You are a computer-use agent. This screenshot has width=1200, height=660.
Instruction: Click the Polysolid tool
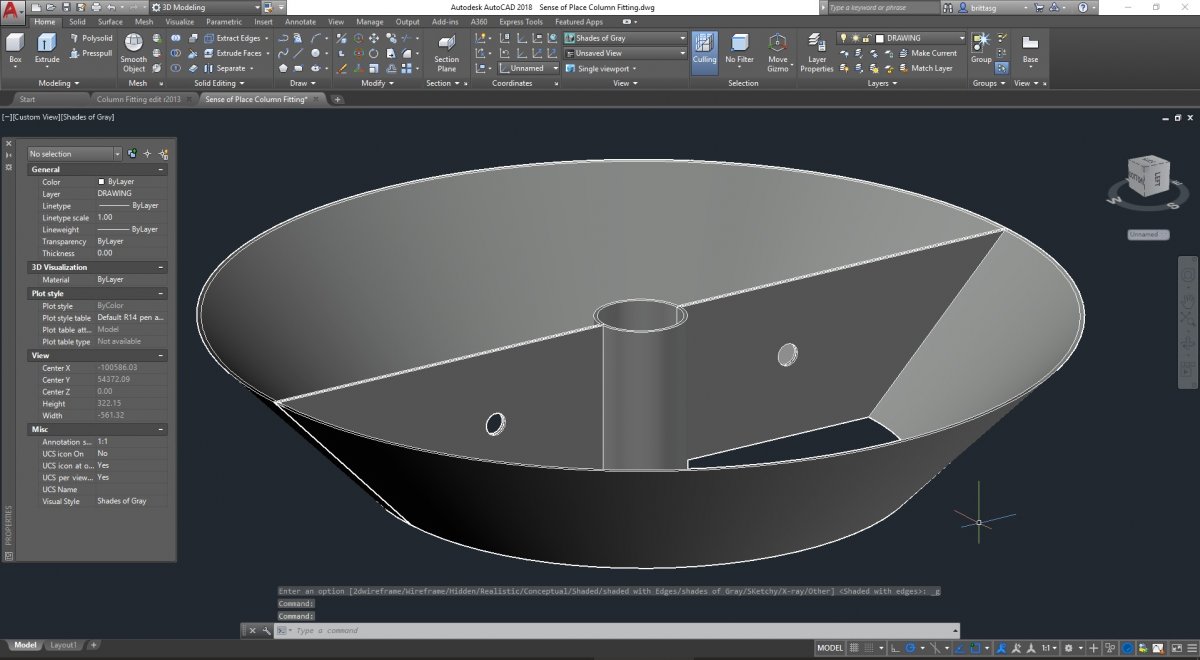pyautogui.click(x=90, y=38)
